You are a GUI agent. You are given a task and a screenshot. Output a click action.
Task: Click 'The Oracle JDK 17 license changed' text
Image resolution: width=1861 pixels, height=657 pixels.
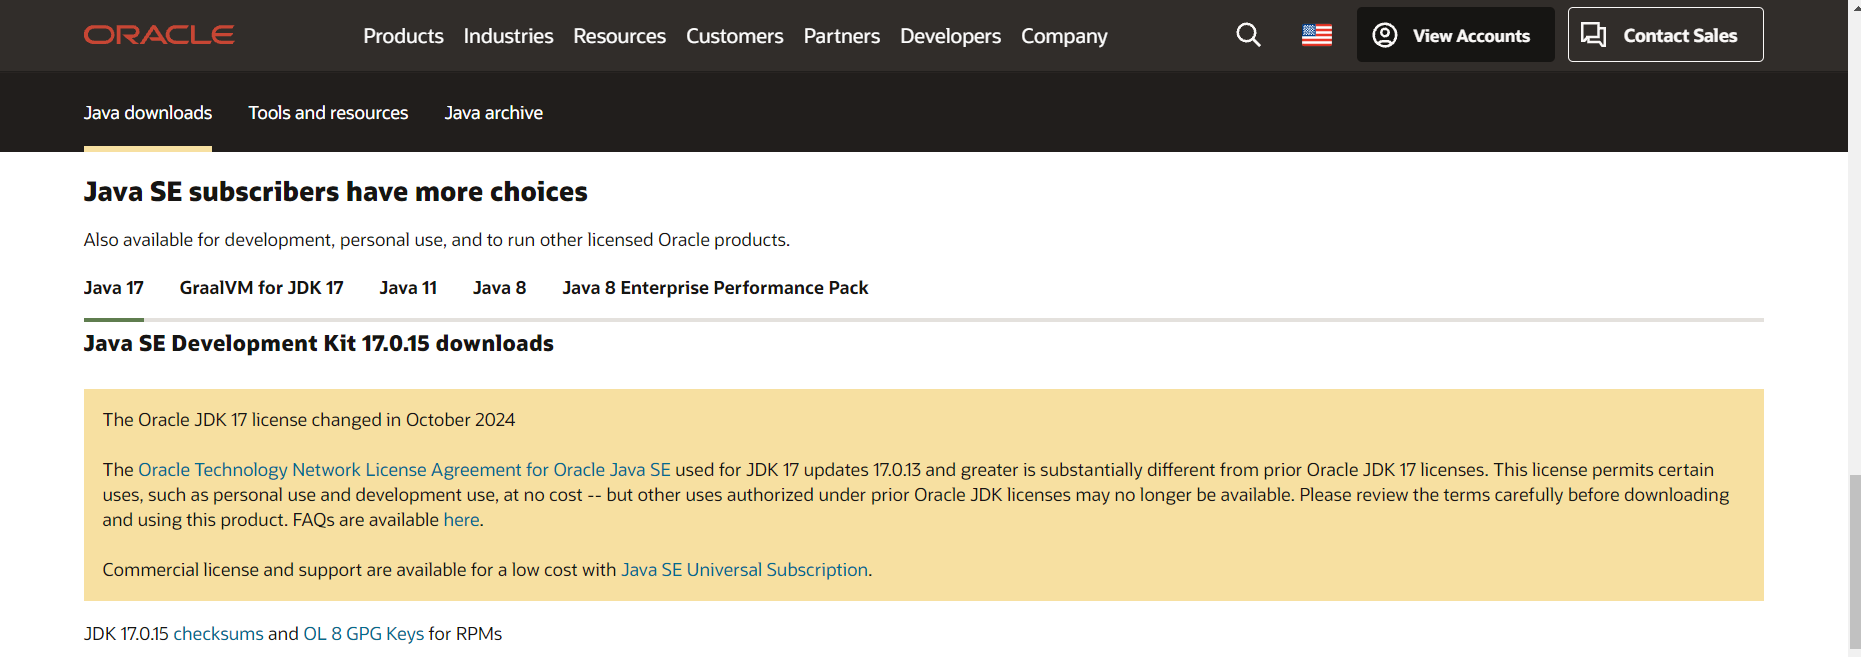[308, 420]
